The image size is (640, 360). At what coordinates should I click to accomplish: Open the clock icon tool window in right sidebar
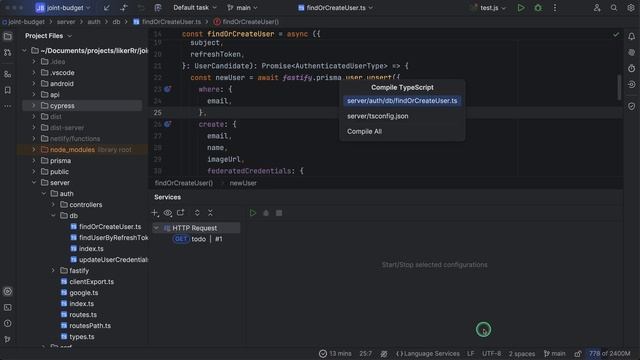(x=631, y=68)
